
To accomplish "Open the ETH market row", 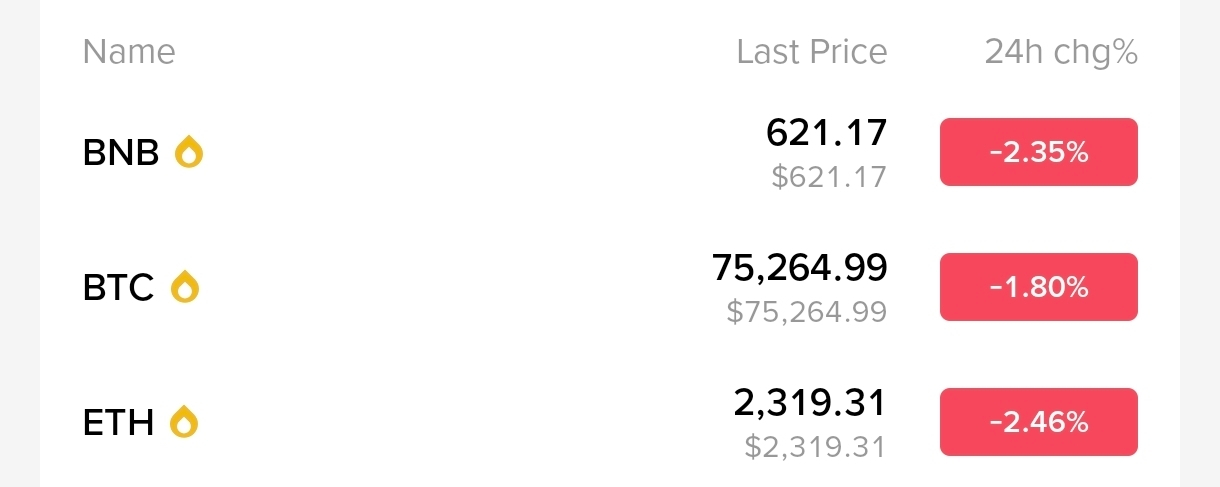I will [x=610, y=422].
